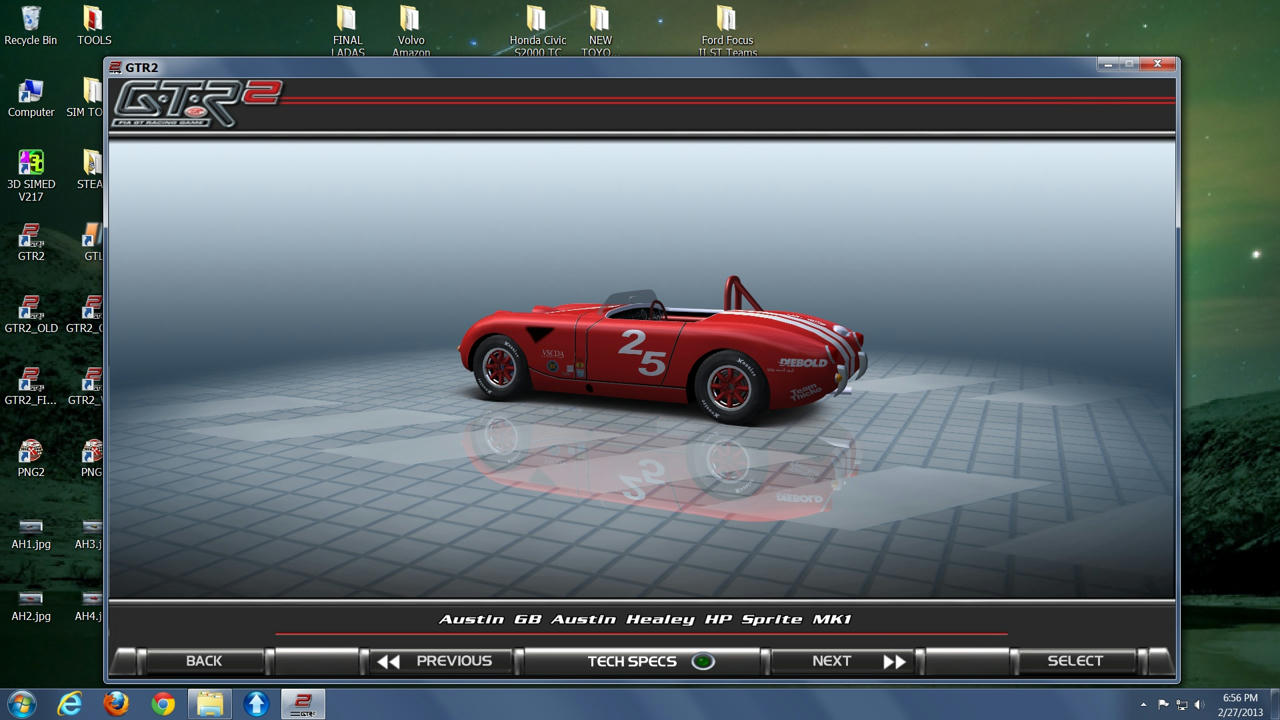Open the AH3.jpg desktop file

[x=89, y=533]
